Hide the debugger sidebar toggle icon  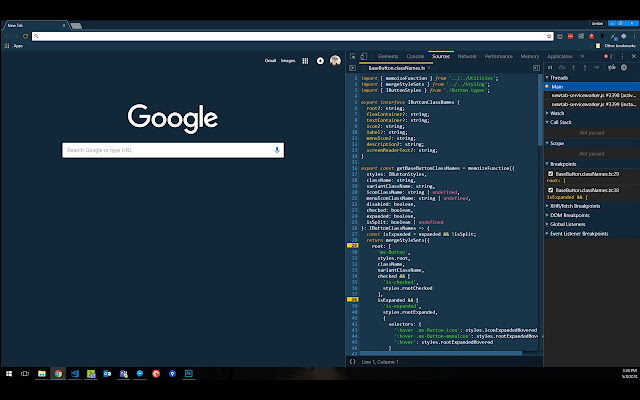536,68
